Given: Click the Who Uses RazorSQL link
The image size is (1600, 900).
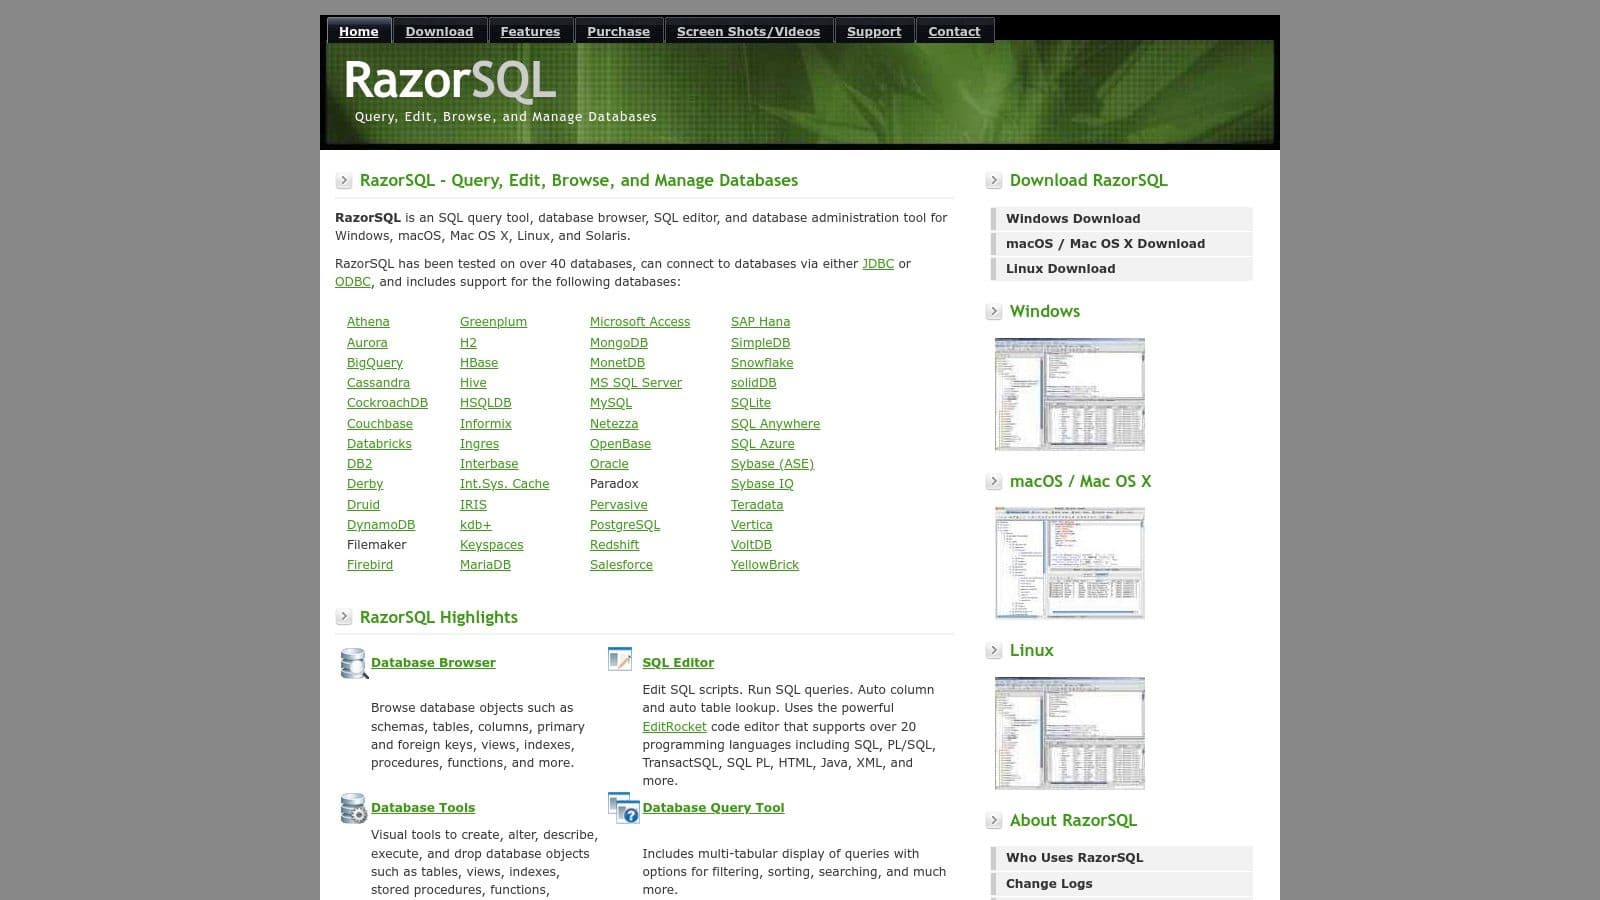Looking at the screenshot, I should click(1074, 857).
